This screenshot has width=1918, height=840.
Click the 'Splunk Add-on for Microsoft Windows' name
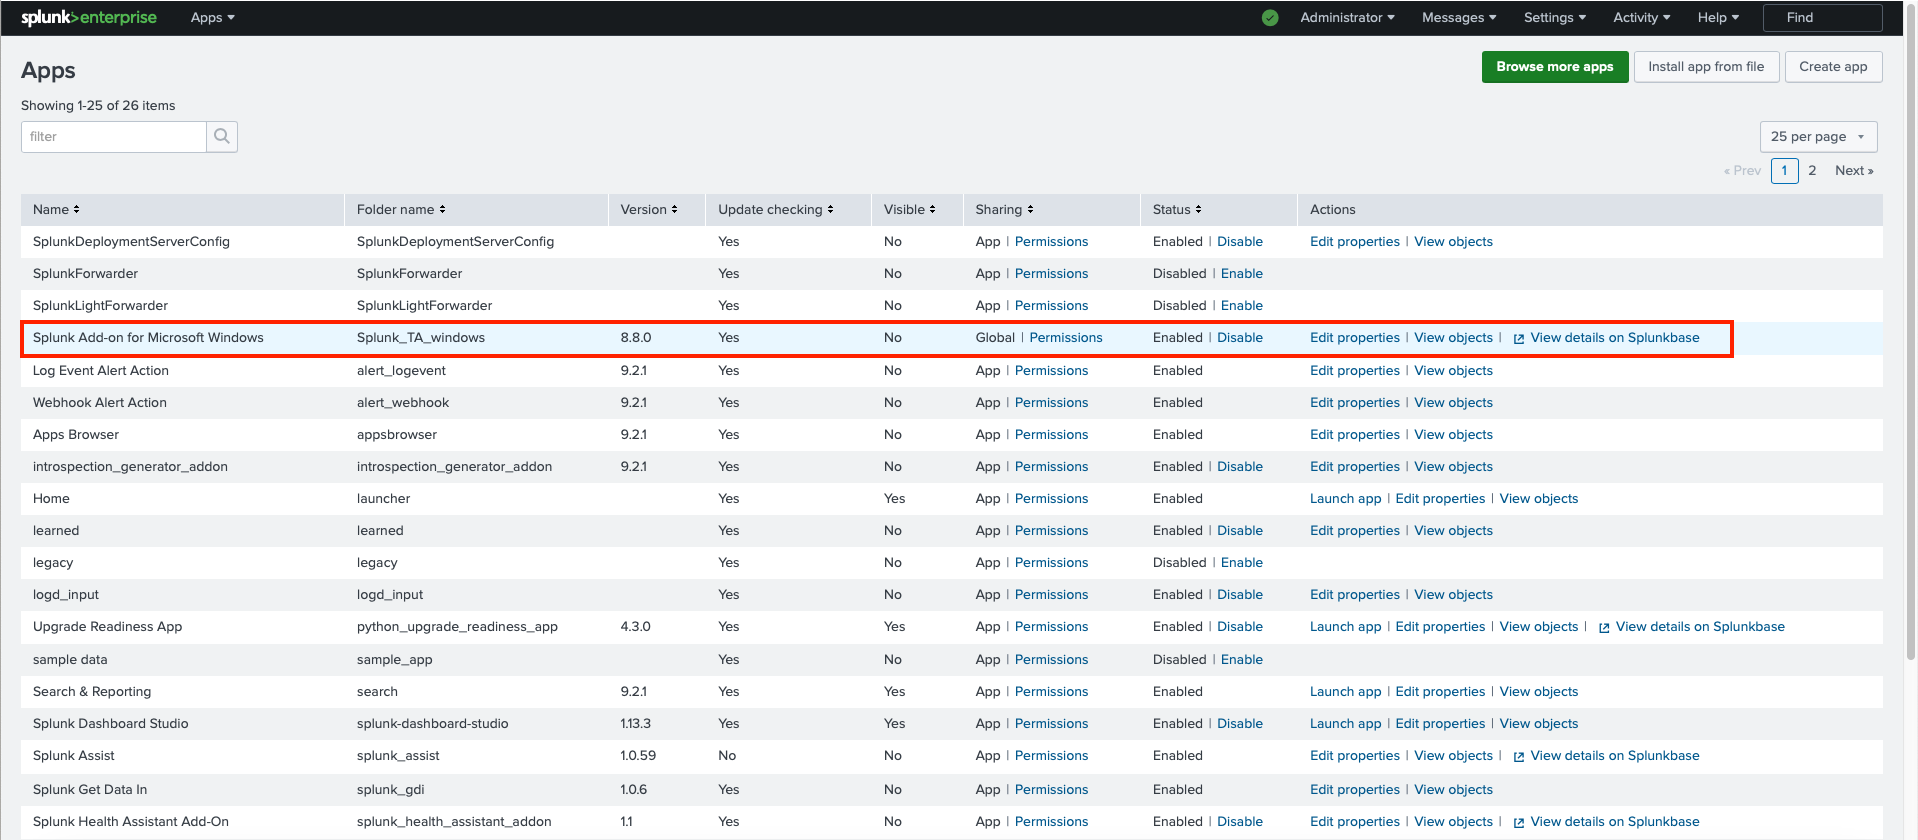[148, 337]
